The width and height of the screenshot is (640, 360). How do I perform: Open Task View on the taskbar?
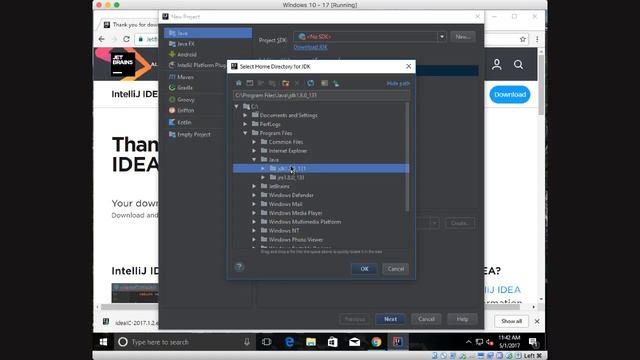click(267, 342)
